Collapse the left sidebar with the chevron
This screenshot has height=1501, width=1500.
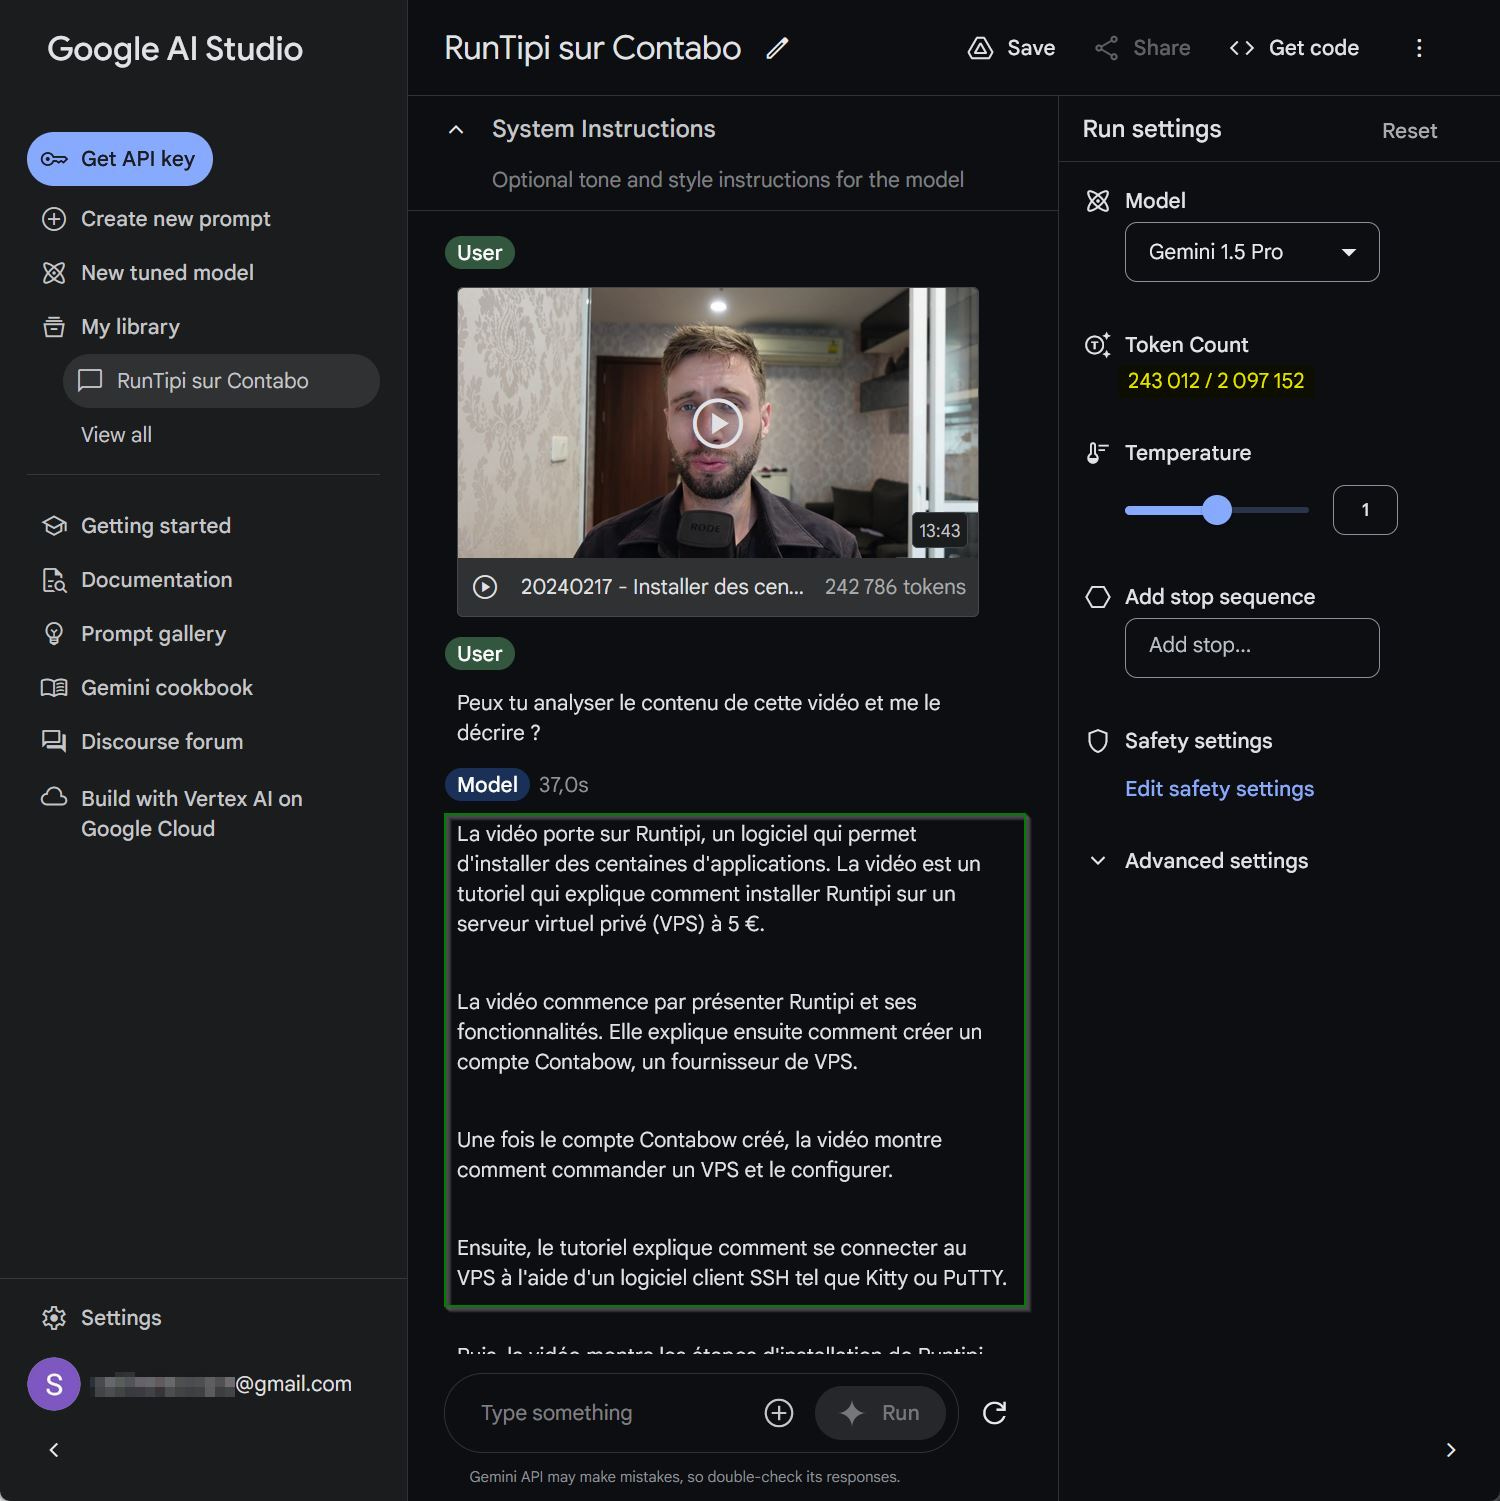click(x=54, y=1450)
